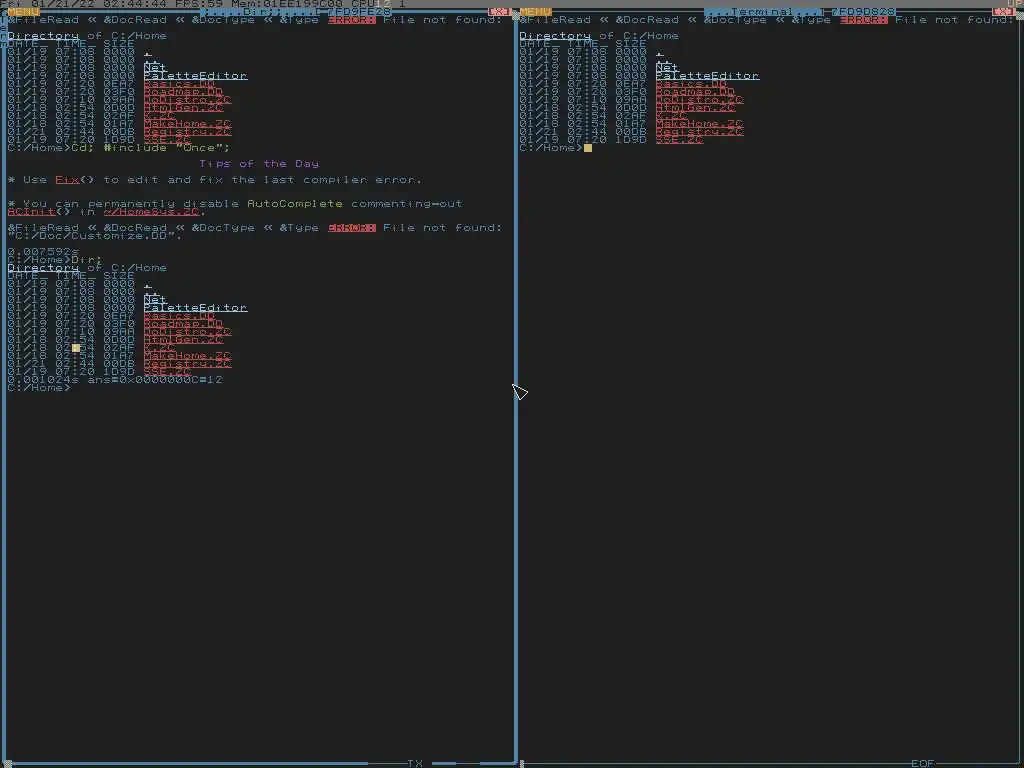The height and width of the screenshot is (768, 1024).
Task: Open MENU in the Terminal window
Action: (x=536, y=12)
